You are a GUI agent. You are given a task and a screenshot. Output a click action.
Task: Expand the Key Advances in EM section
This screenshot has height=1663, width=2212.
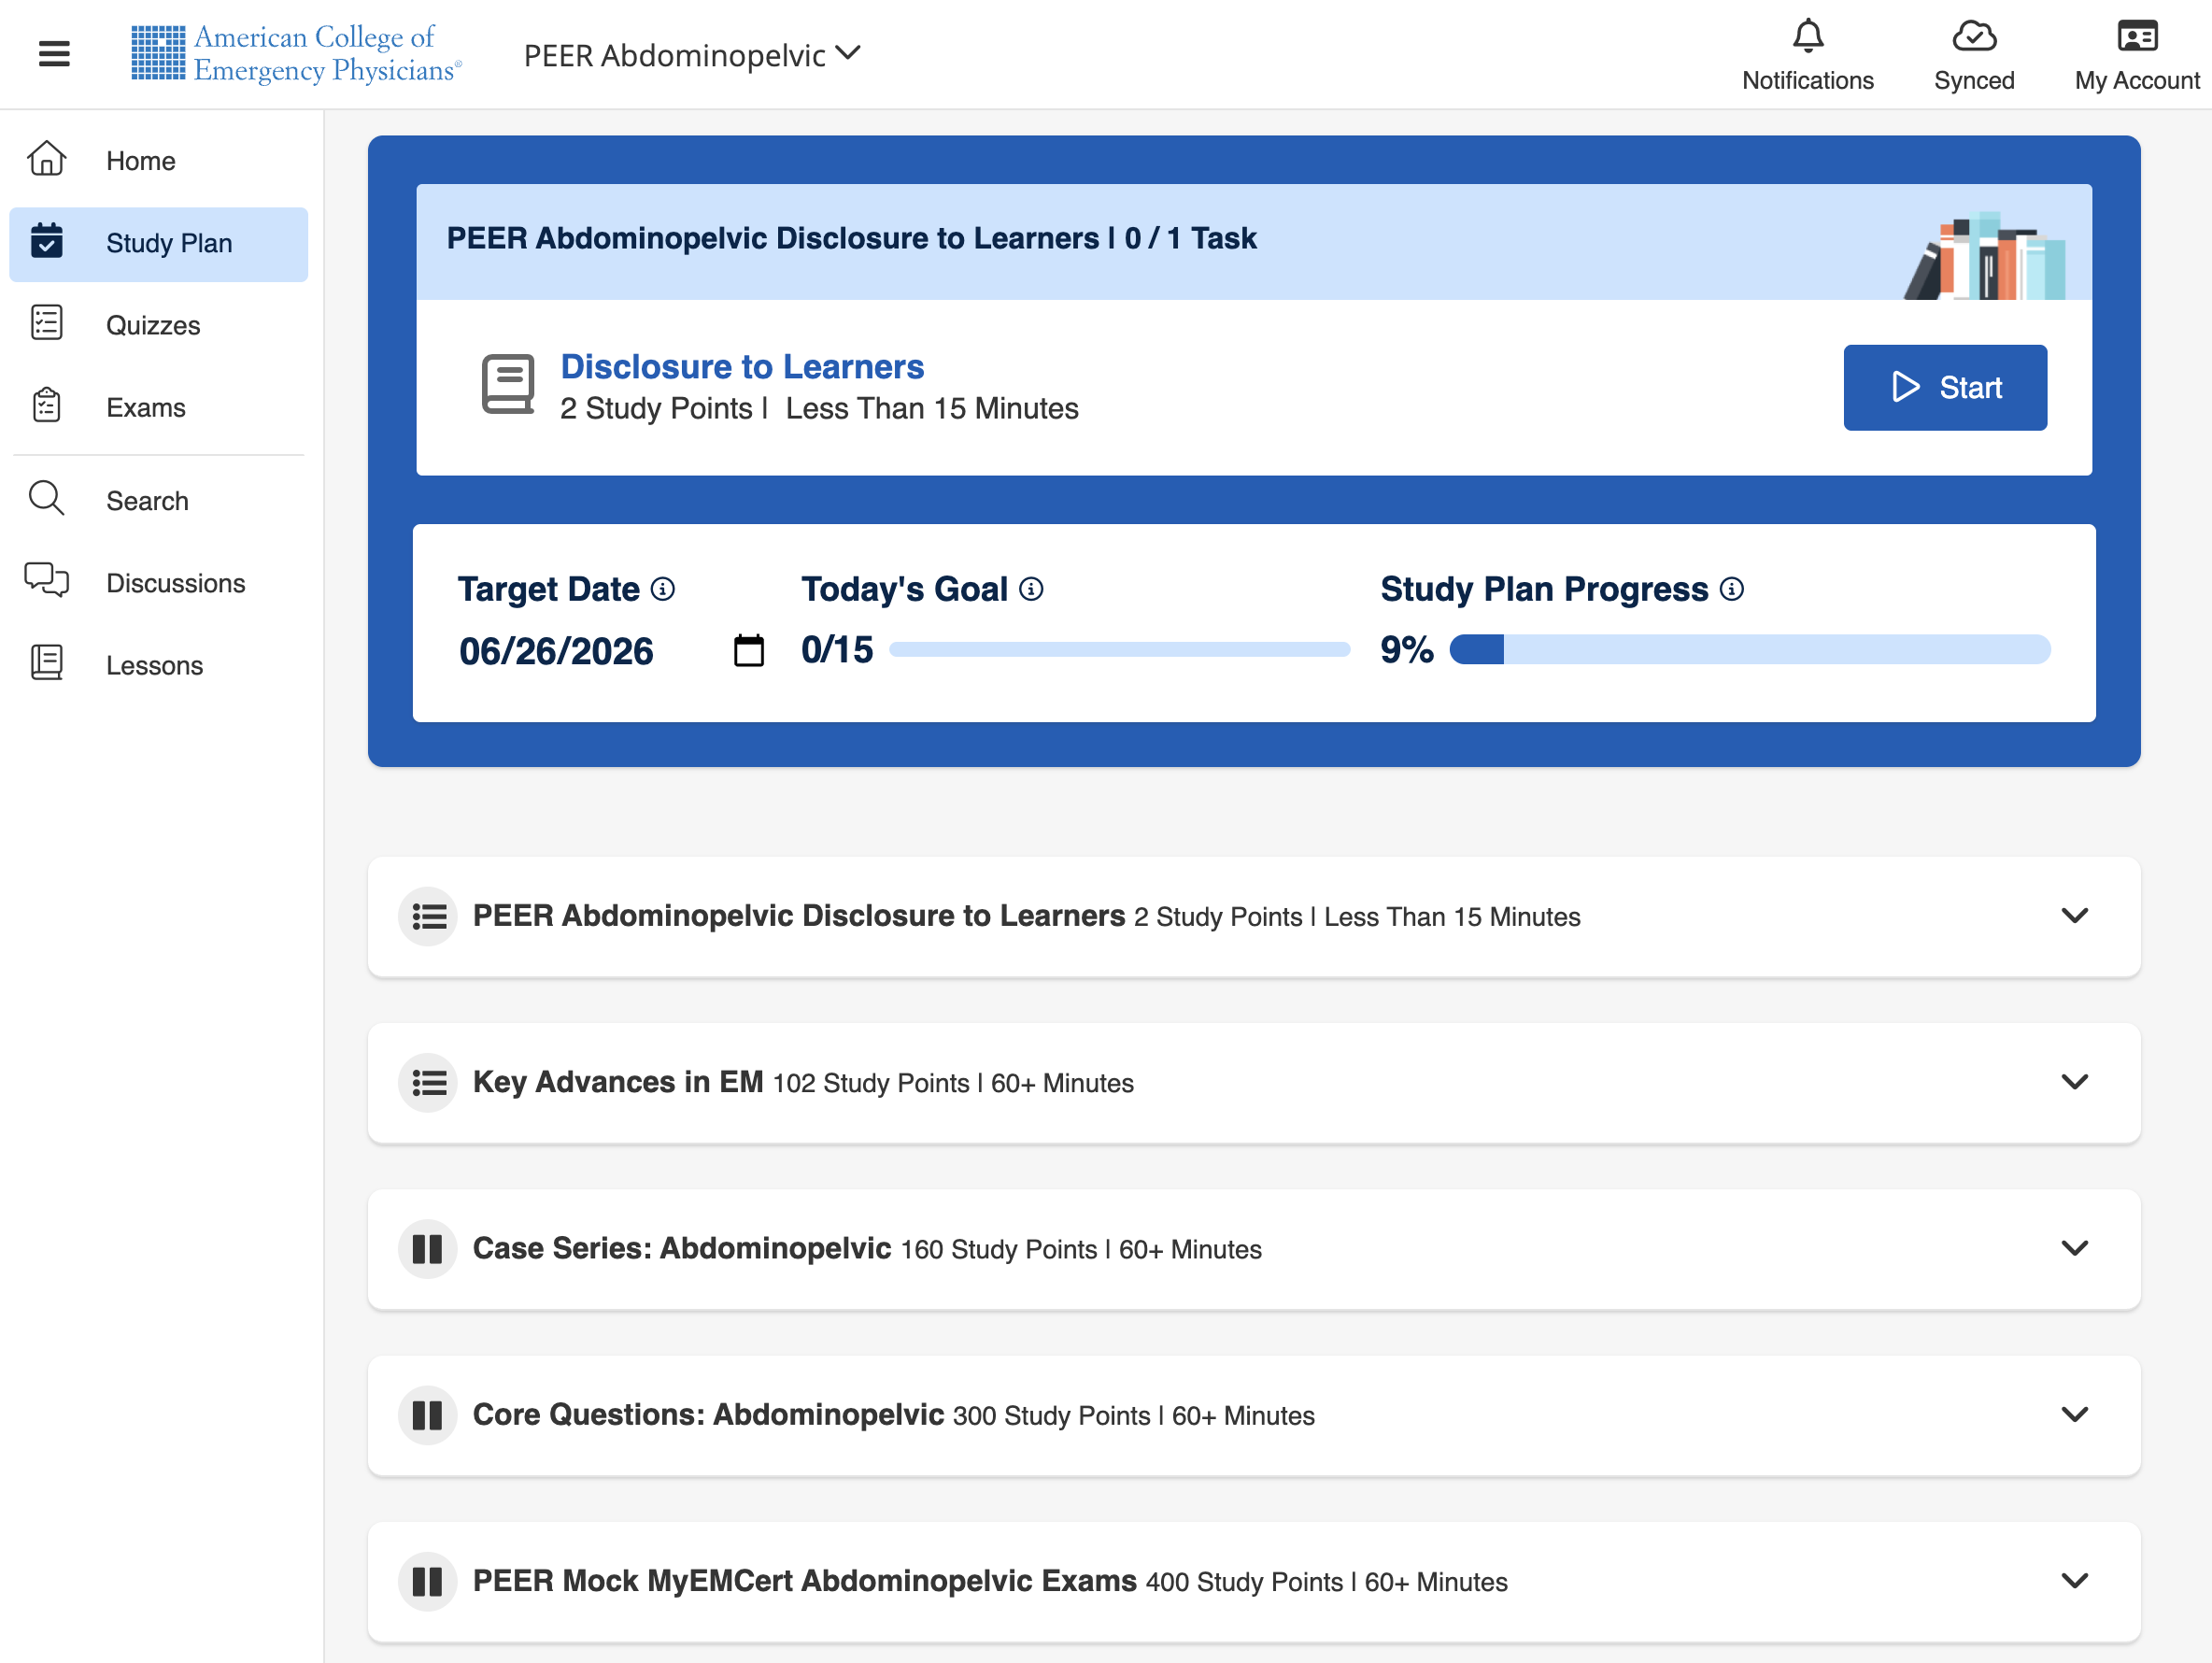2075,1082
